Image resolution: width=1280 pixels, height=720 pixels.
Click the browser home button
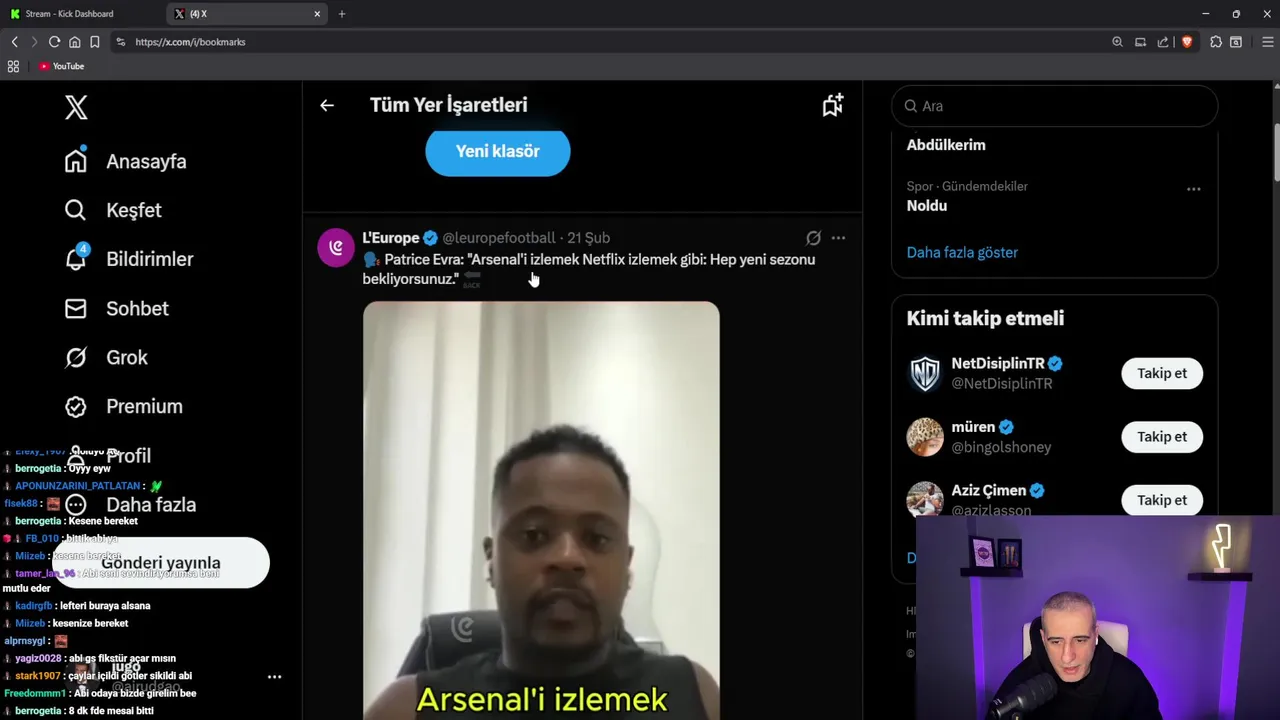74,42
